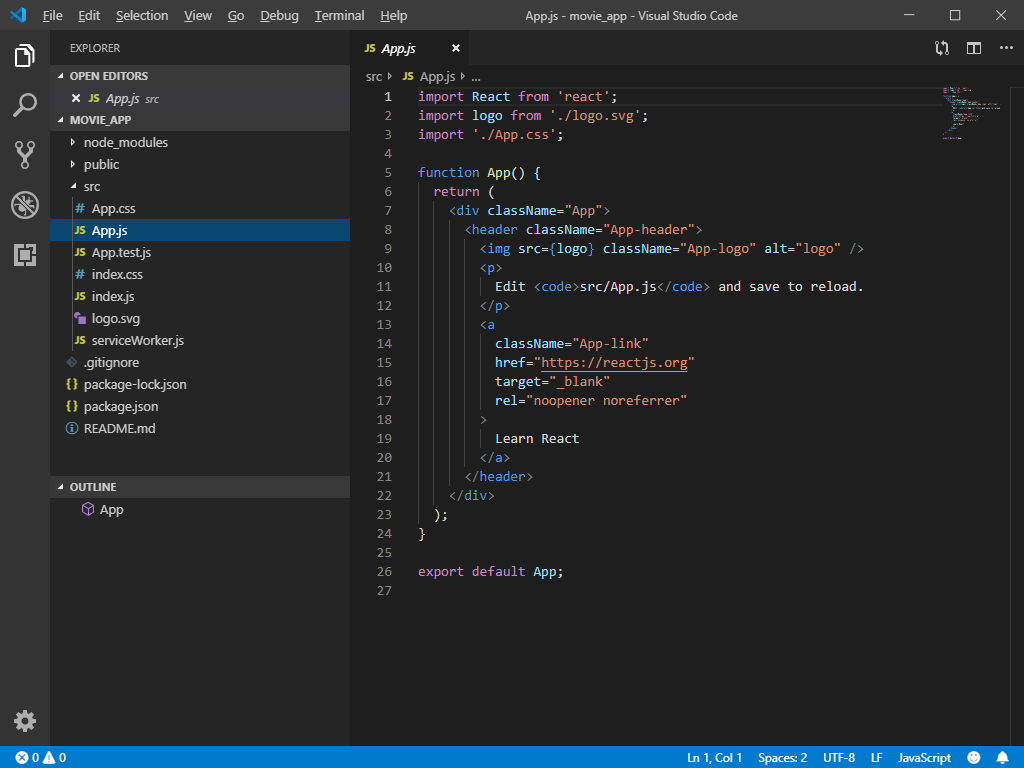This screenshot has width=1024, height=768.
Task: Change indentation via Spaces: 2
Action: click(x=782, y=758)
